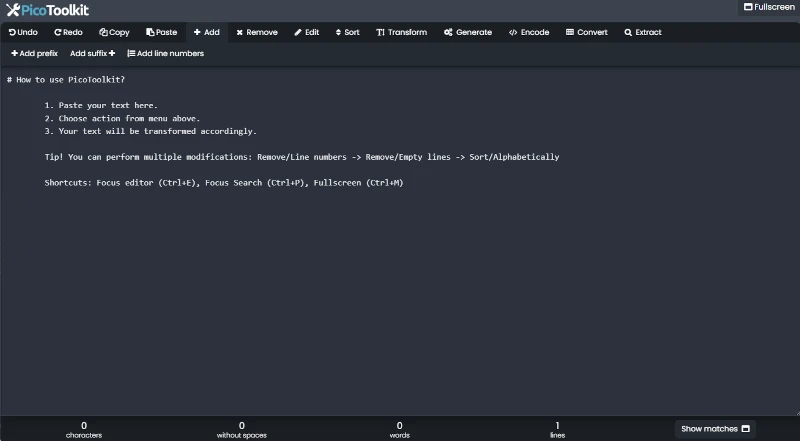Click the Add prefix option
The width and height of the screenshot is (800, 441).
tap(35, 53)
